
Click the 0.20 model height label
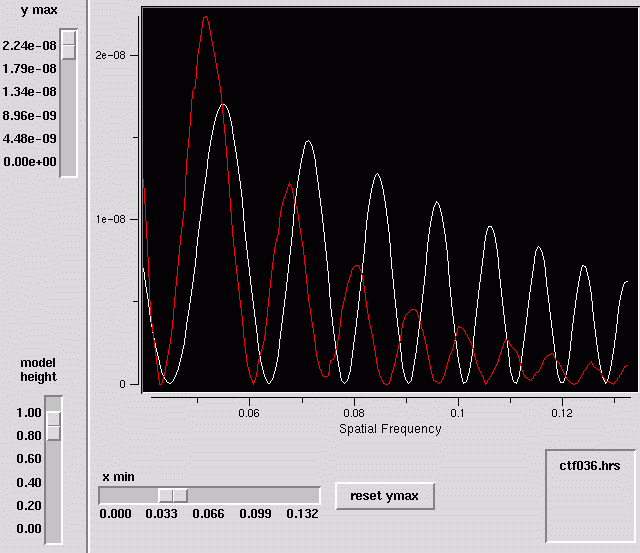[29, 506]
